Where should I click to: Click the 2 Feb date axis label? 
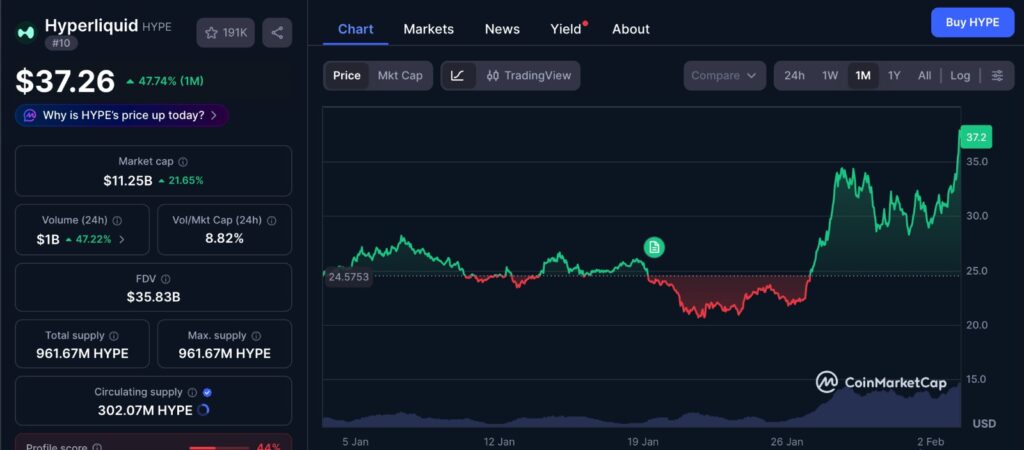tap(932, 442)
